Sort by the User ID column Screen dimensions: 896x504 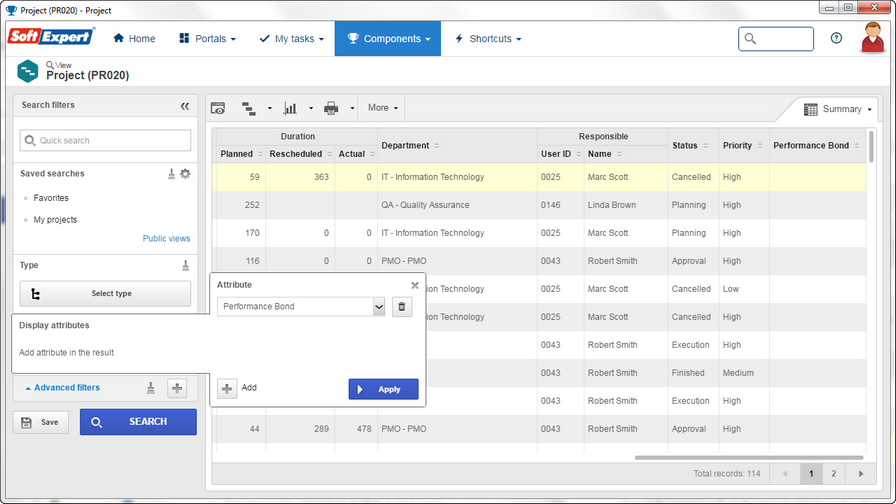(x=561, y=154)
